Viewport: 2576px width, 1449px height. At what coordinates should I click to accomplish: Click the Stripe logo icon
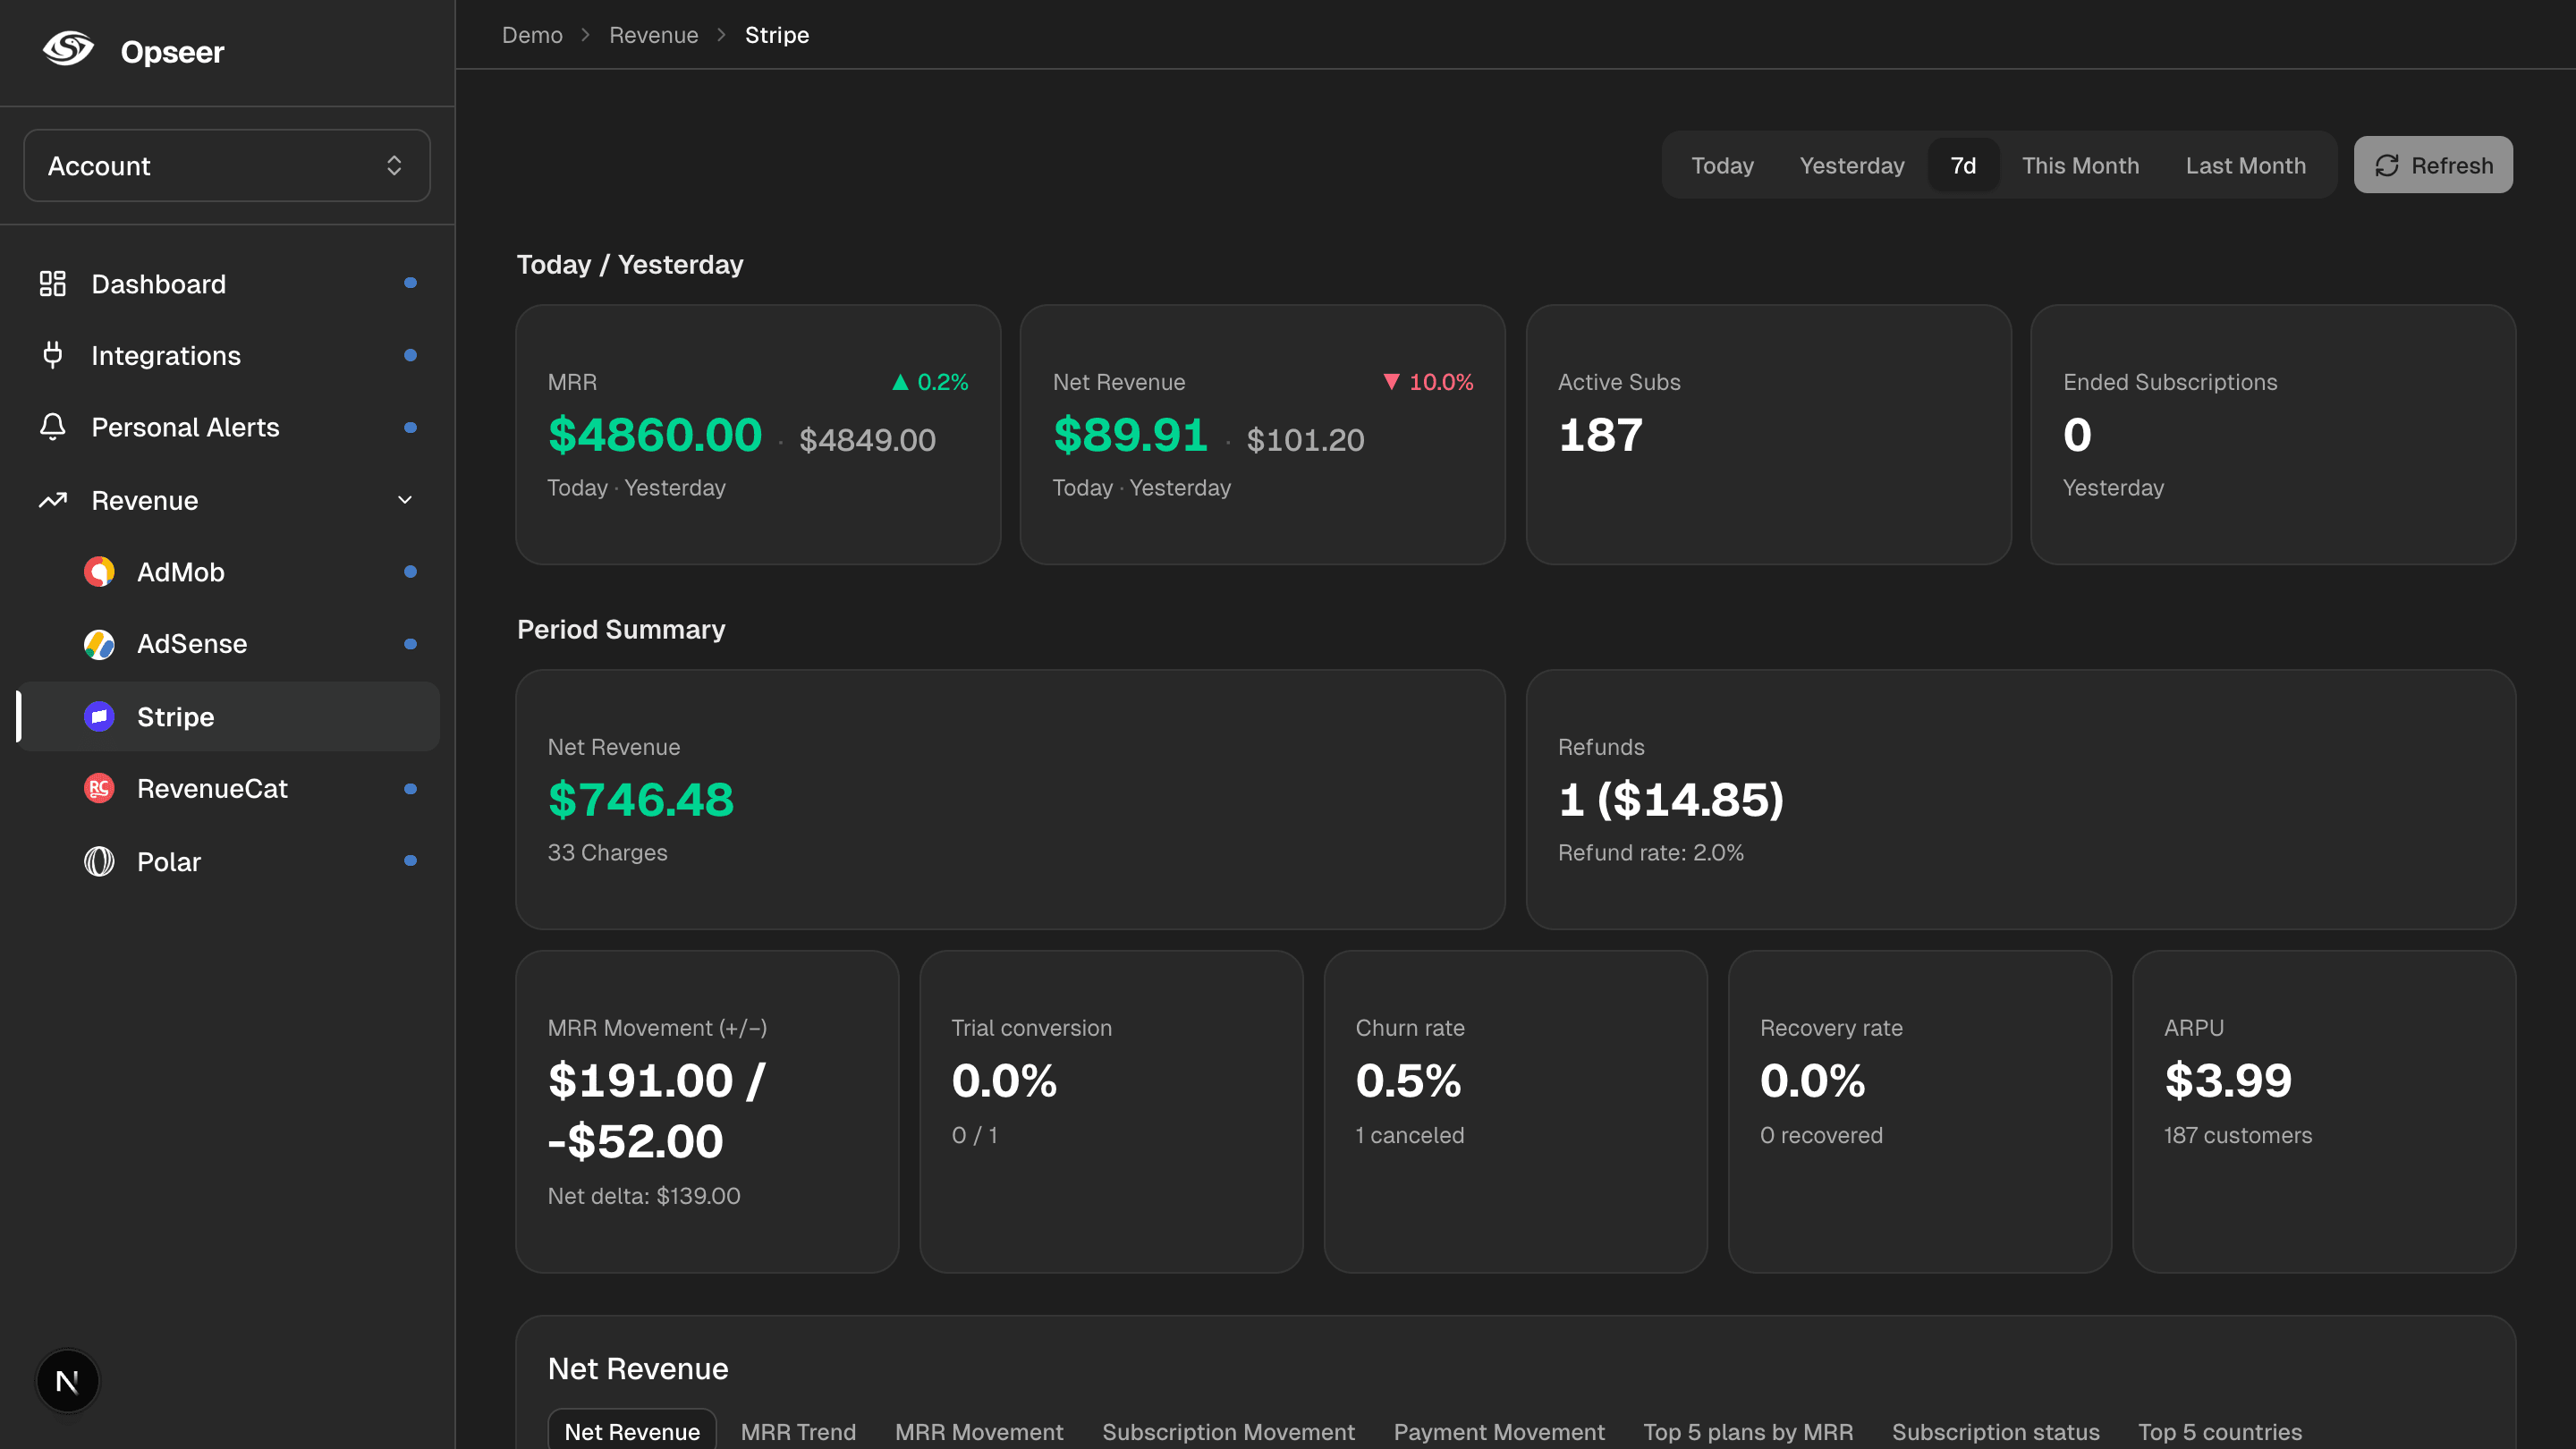tap(99, 716)
